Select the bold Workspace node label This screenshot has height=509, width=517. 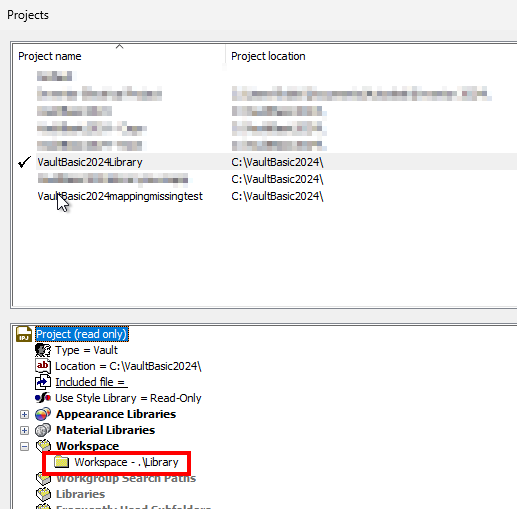coord(88,446)
